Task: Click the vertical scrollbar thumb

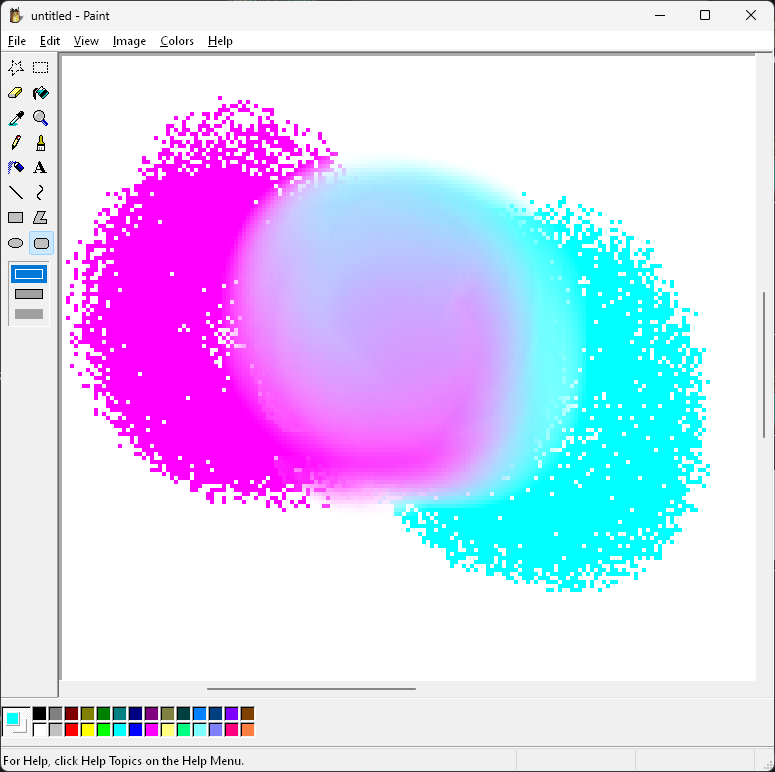Action: pos(764,365)
